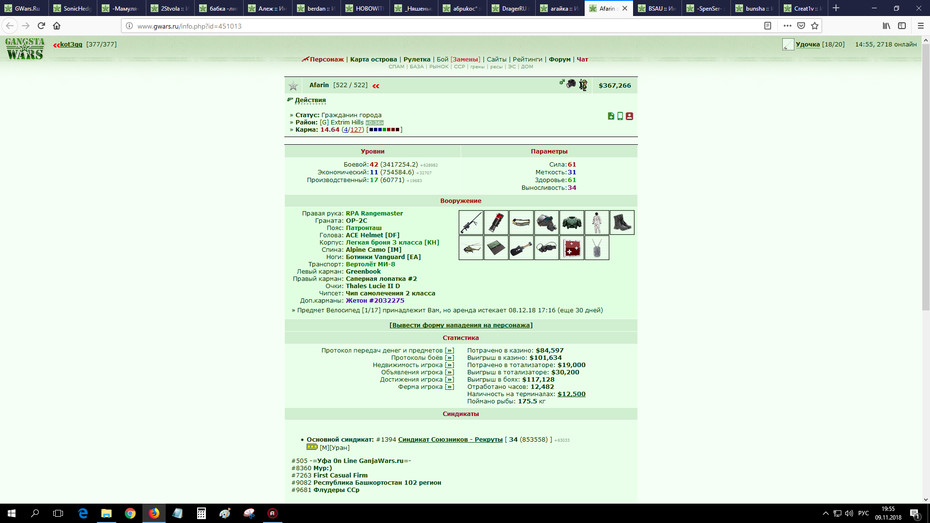930x523 pixels.
Task: Click the dog tag token icon
Action: [x=597, y=248]
